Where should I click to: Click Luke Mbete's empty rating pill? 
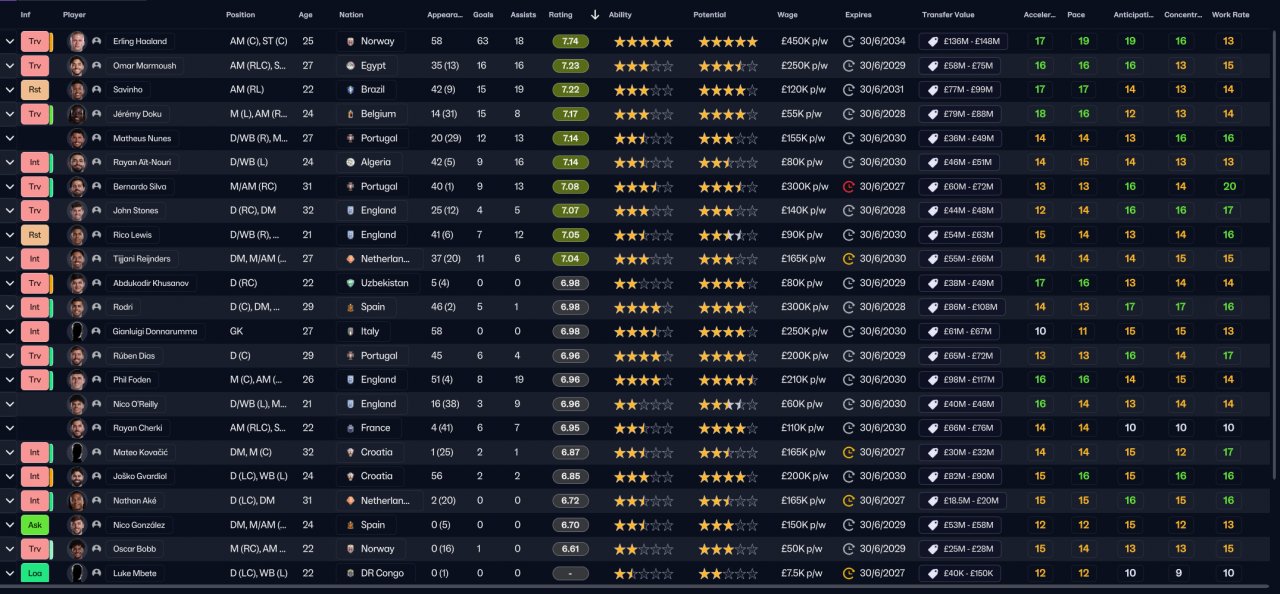coord(570,573)
